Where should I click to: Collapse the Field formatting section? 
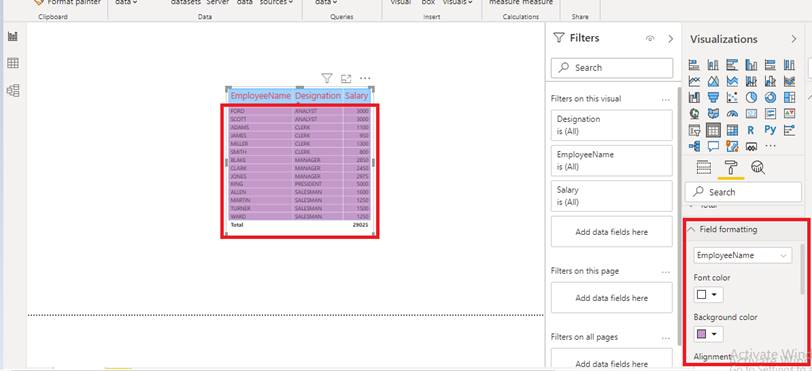pyautogui.click(x=691, y=229)
